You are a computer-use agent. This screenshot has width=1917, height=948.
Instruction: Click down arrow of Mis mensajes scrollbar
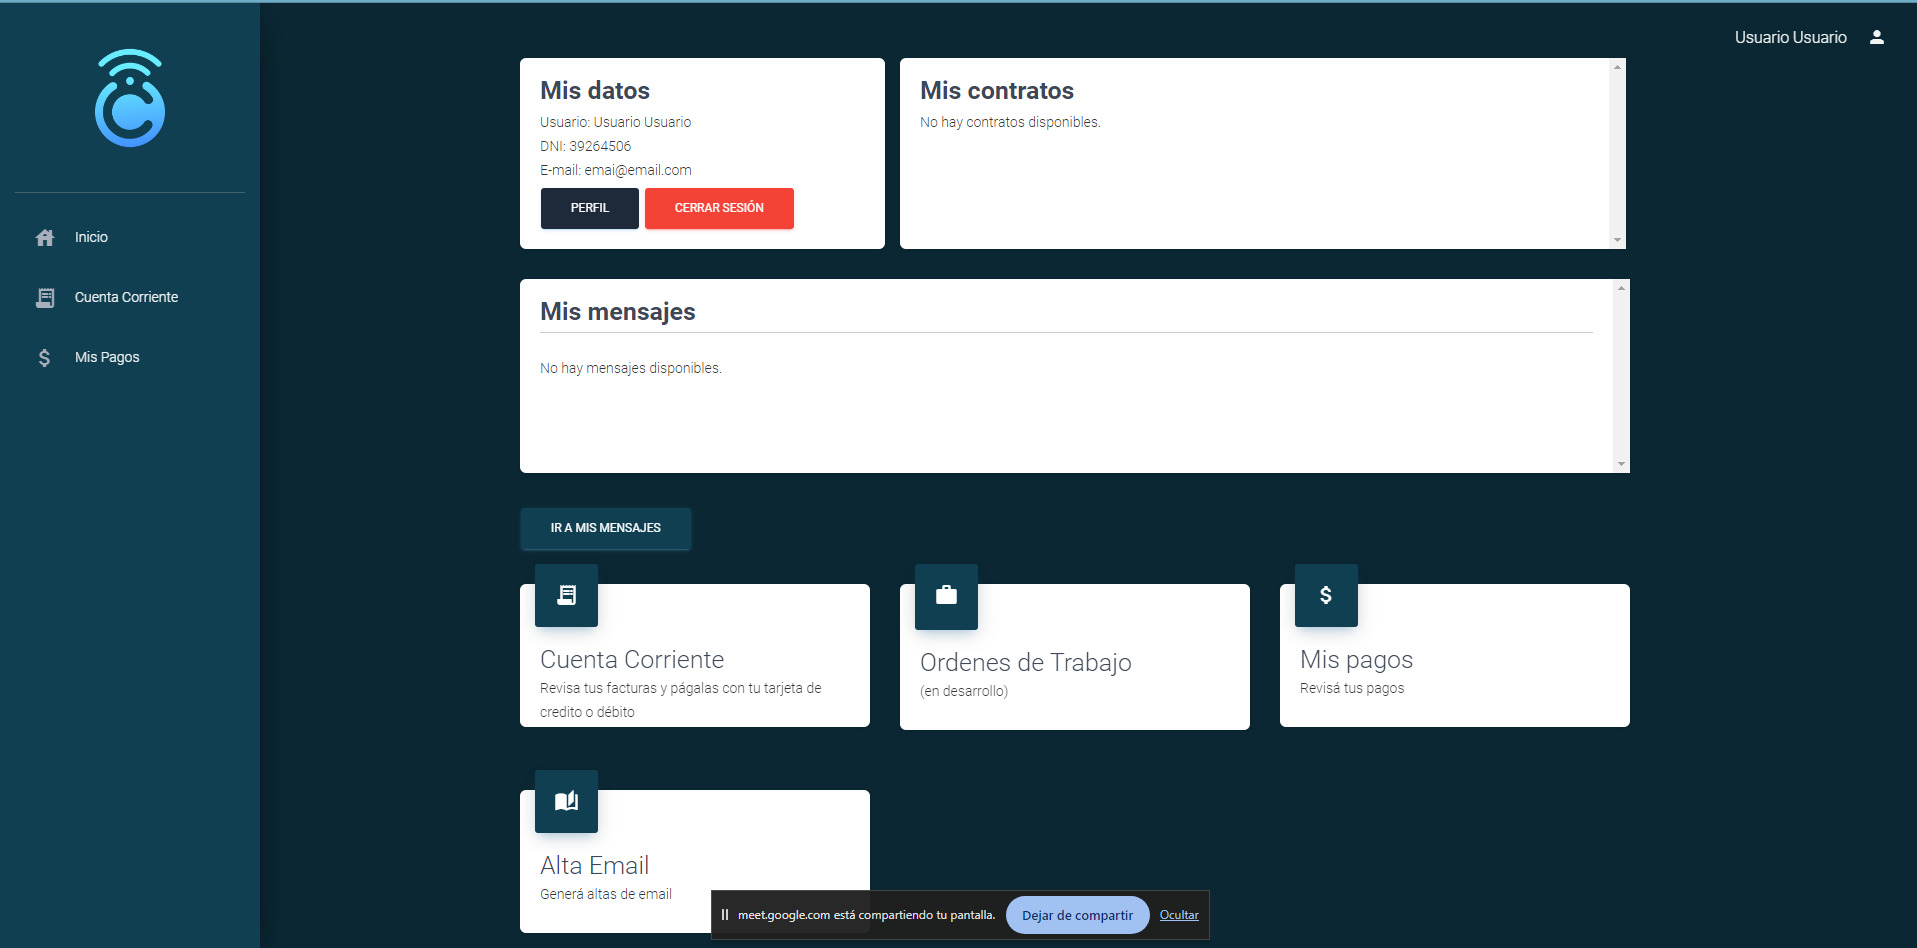1621,464
